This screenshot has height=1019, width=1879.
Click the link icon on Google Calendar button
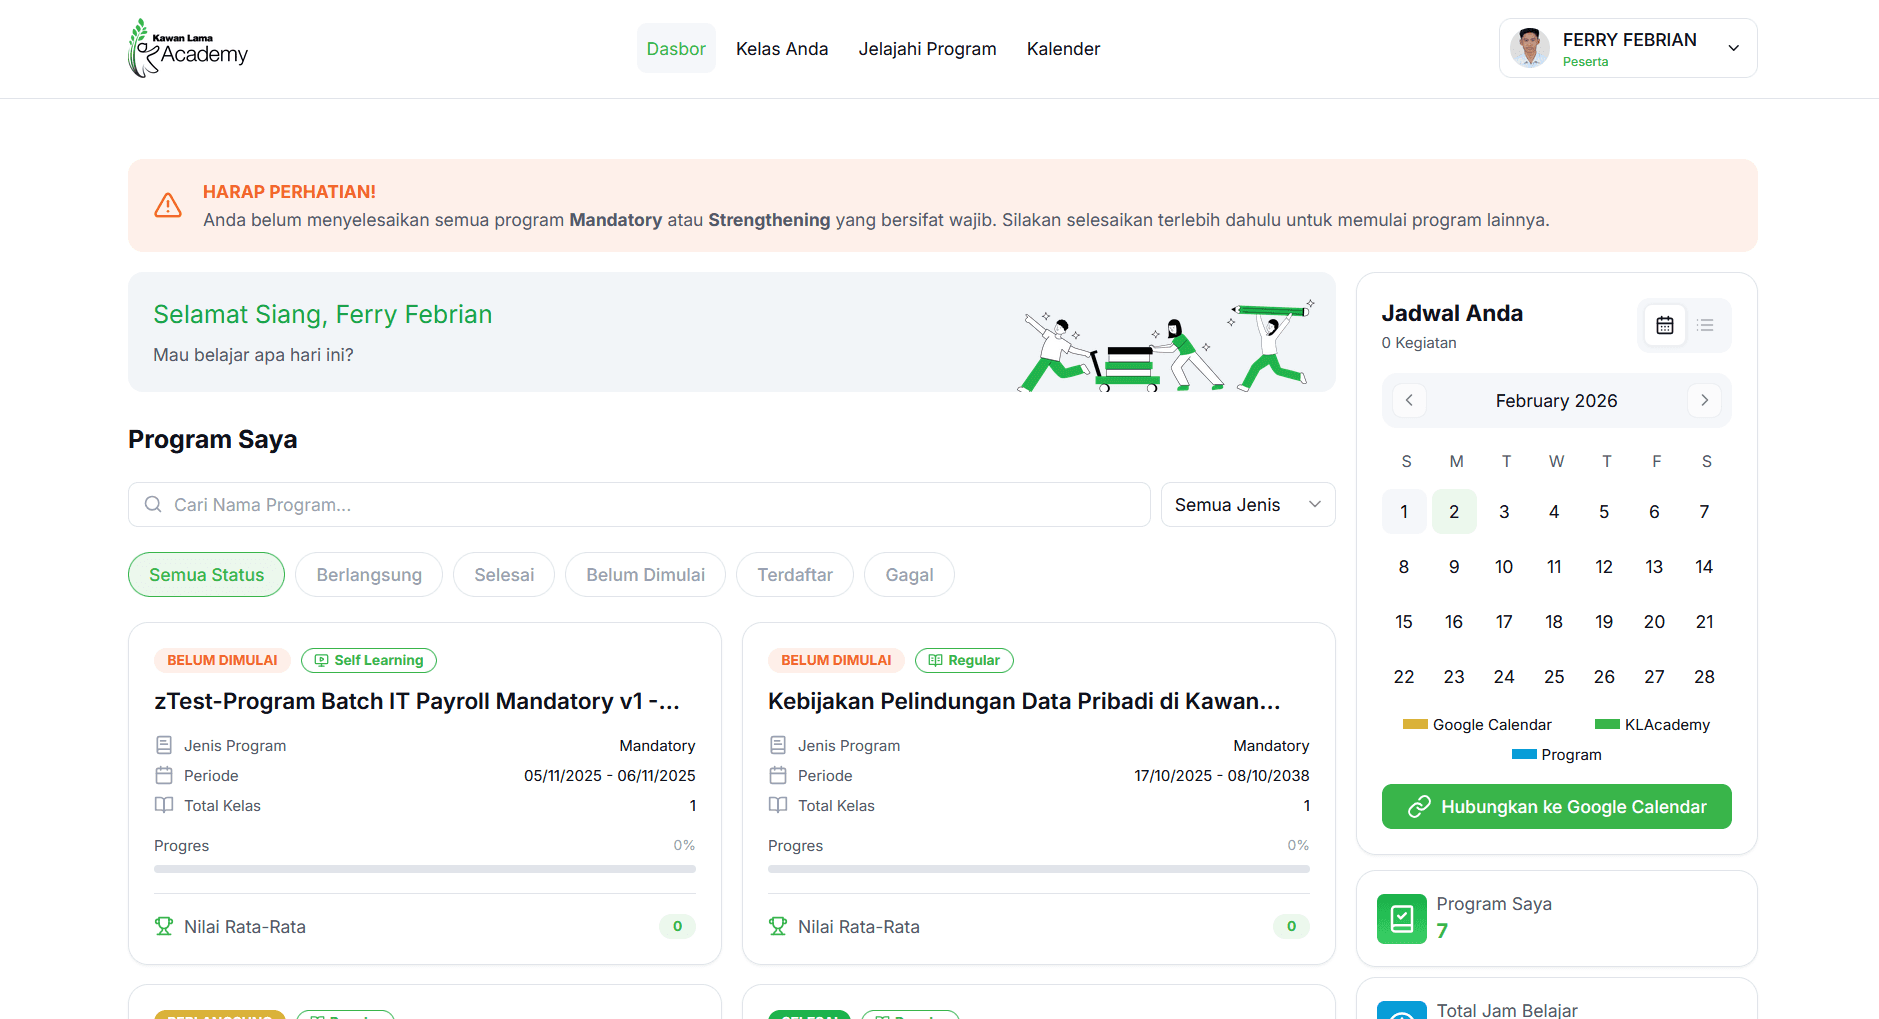click(1419, 807)
